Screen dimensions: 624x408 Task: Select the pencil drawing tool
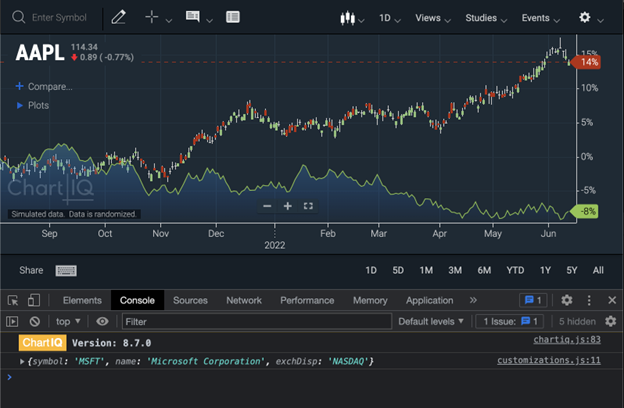[x=118, y=17]
